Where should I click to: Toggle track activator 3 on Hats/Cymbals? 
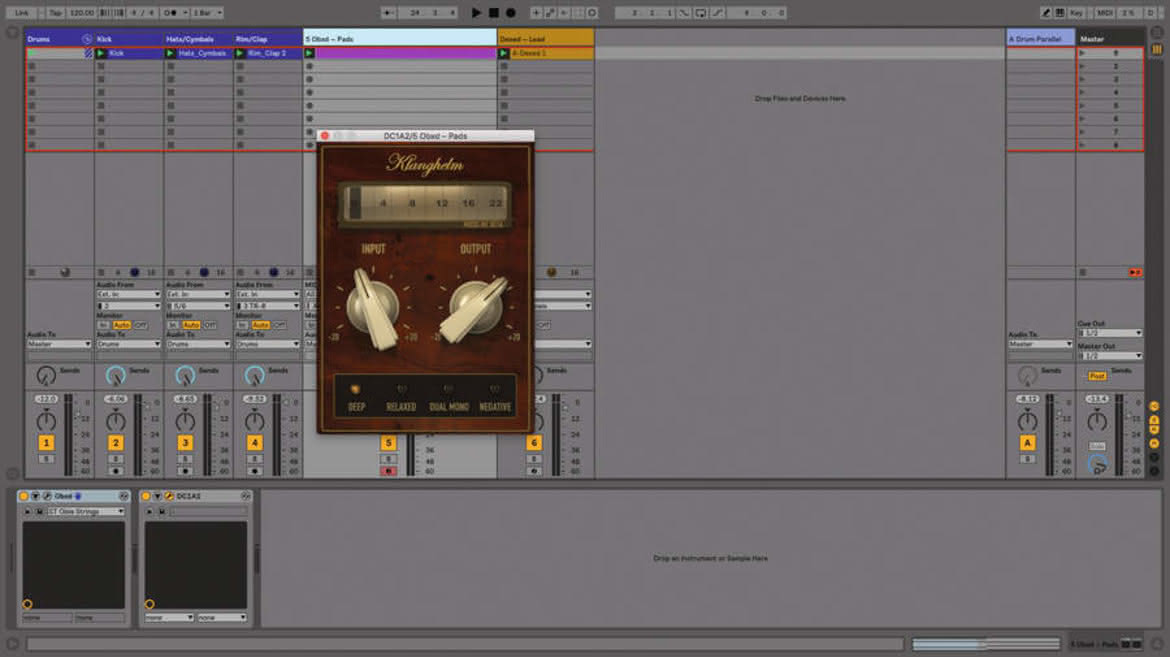click(185, 443)
